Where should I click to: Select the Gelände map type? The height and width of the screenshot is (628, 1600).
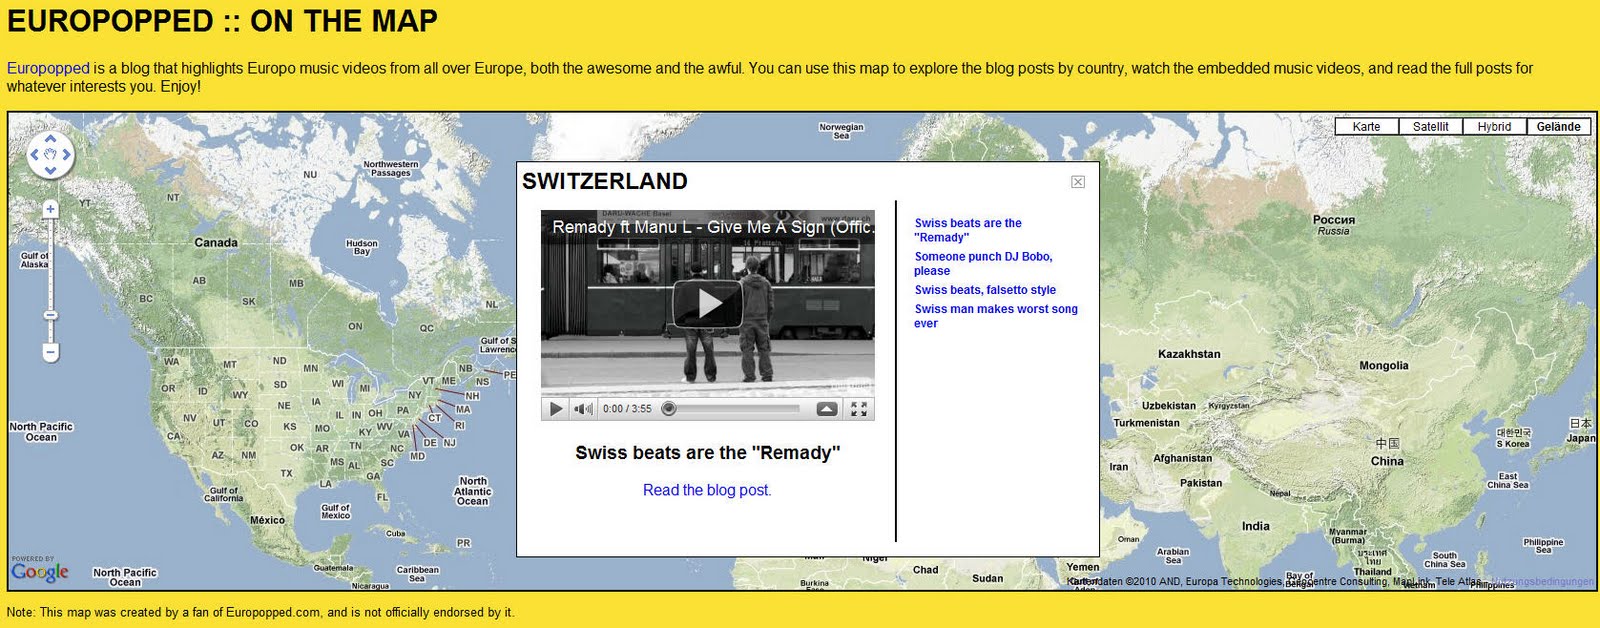click(1558, 127)
